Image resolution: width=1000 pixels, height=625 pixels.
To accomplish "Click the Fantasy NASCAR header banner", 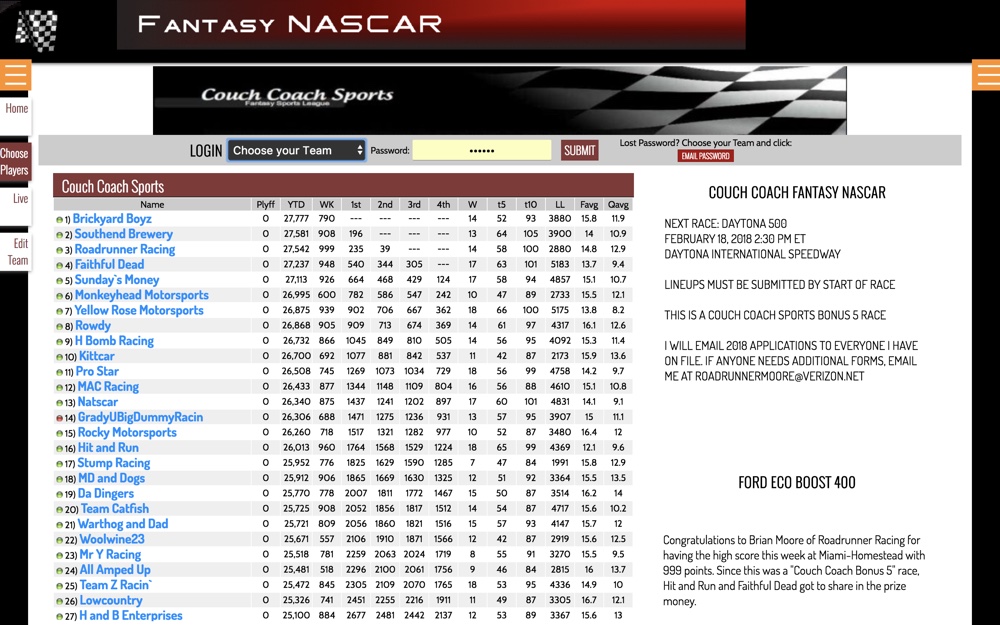I will (x=431, y=24).
